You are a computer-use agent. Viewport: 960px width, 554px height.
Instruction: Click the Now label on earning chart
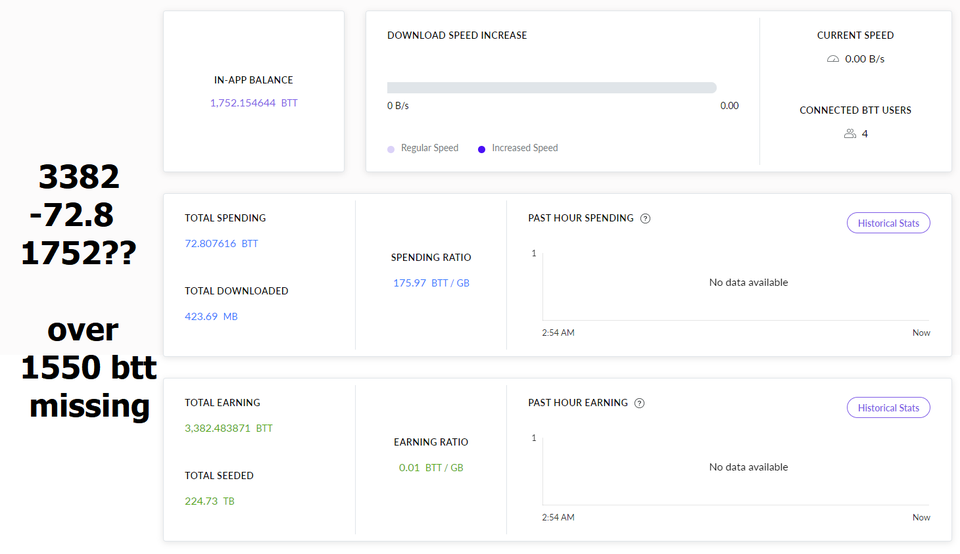921,518
